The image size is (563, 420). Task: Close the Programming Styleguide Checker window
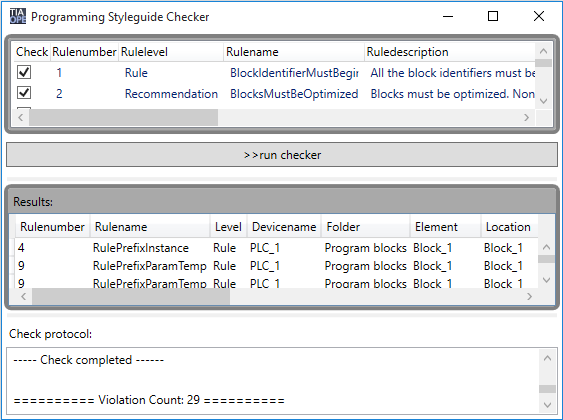539,17
